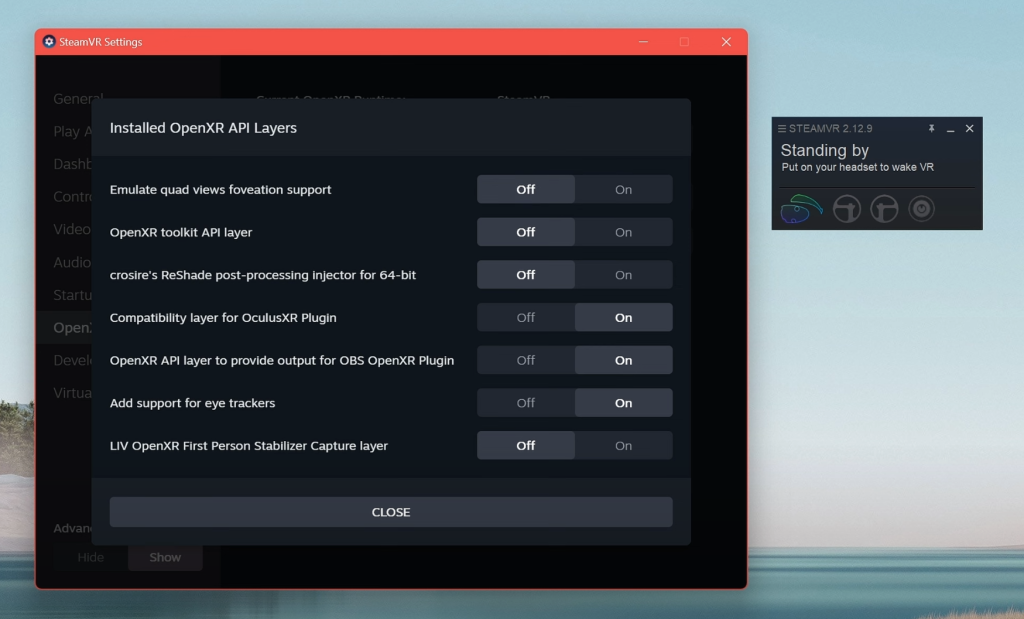Click the SteamVR Settings title bar logo
Image resolution: width=1024 pixels, height=619 pixels.
(49, 42)
